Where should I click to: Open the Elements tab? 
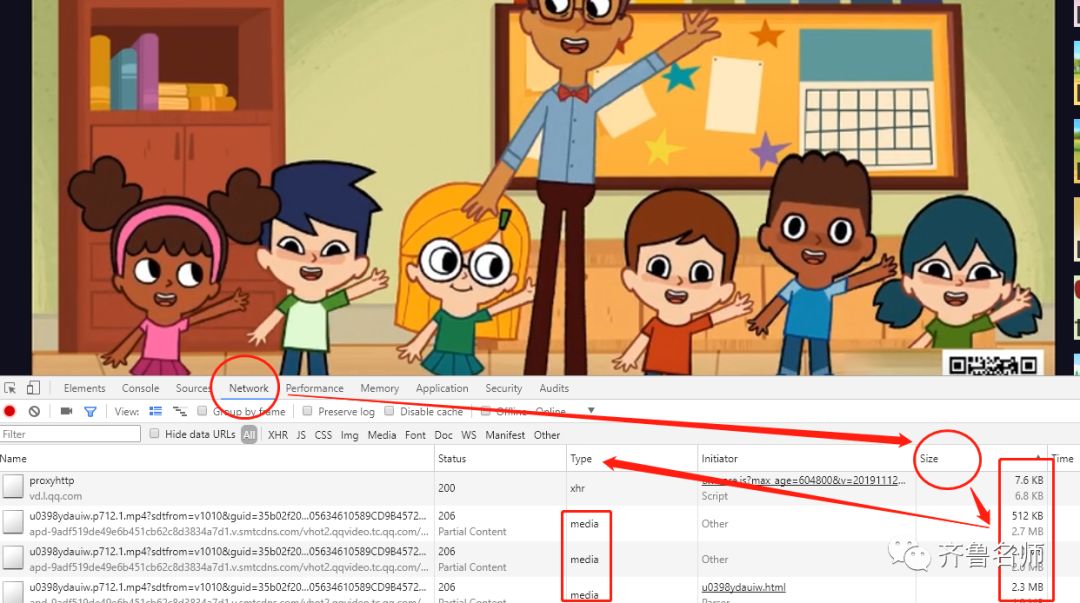[x=85, y=388]
